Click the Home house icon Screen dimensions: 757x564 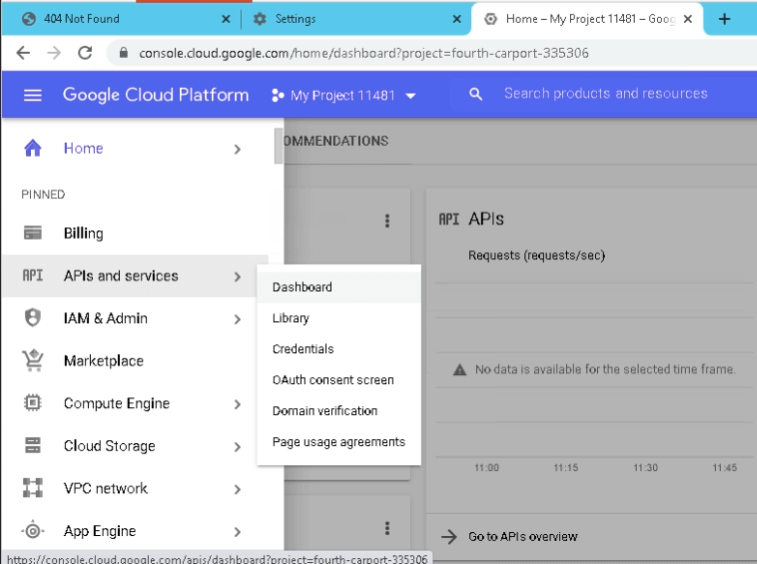click(33, 148)
